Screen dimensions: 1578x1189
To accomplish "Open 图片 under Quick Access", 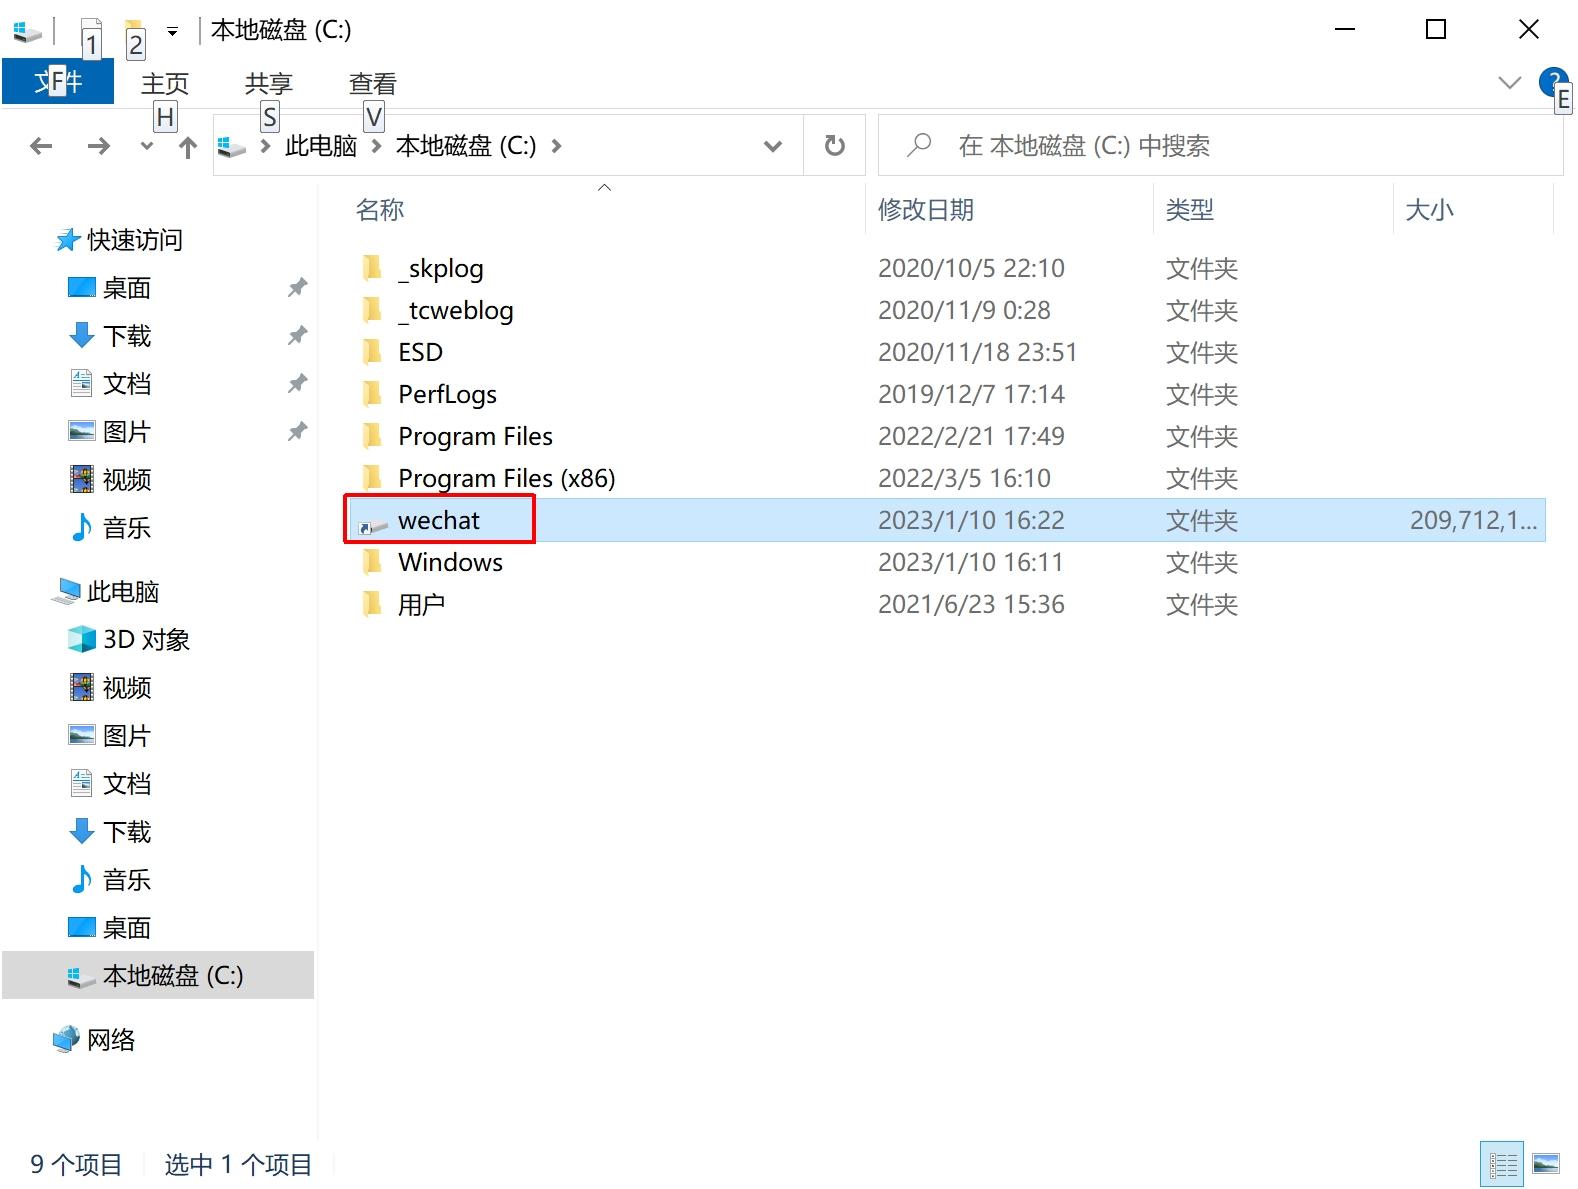I will 126,432.
